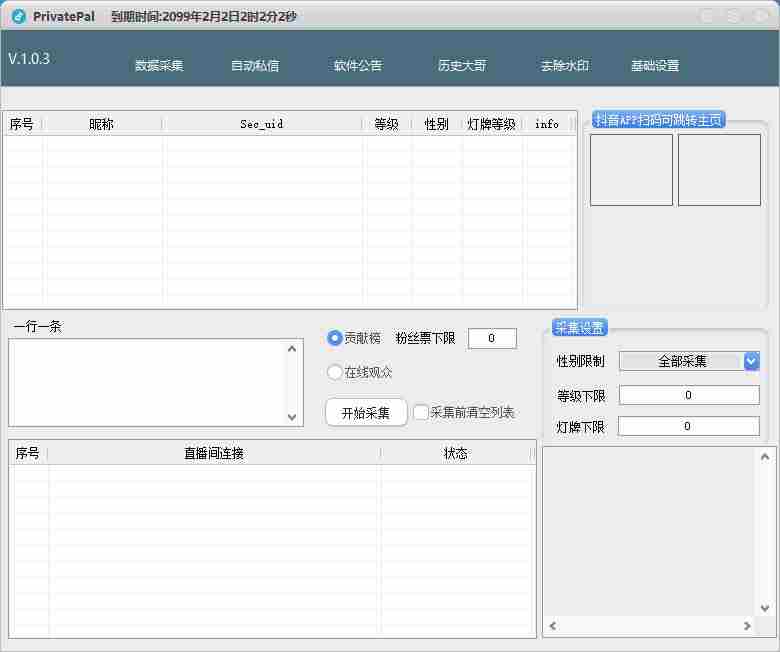The width and height of the screenshot is (780, 652).
Task: Open the 软件公告 tab
Action: coord(358,66)
